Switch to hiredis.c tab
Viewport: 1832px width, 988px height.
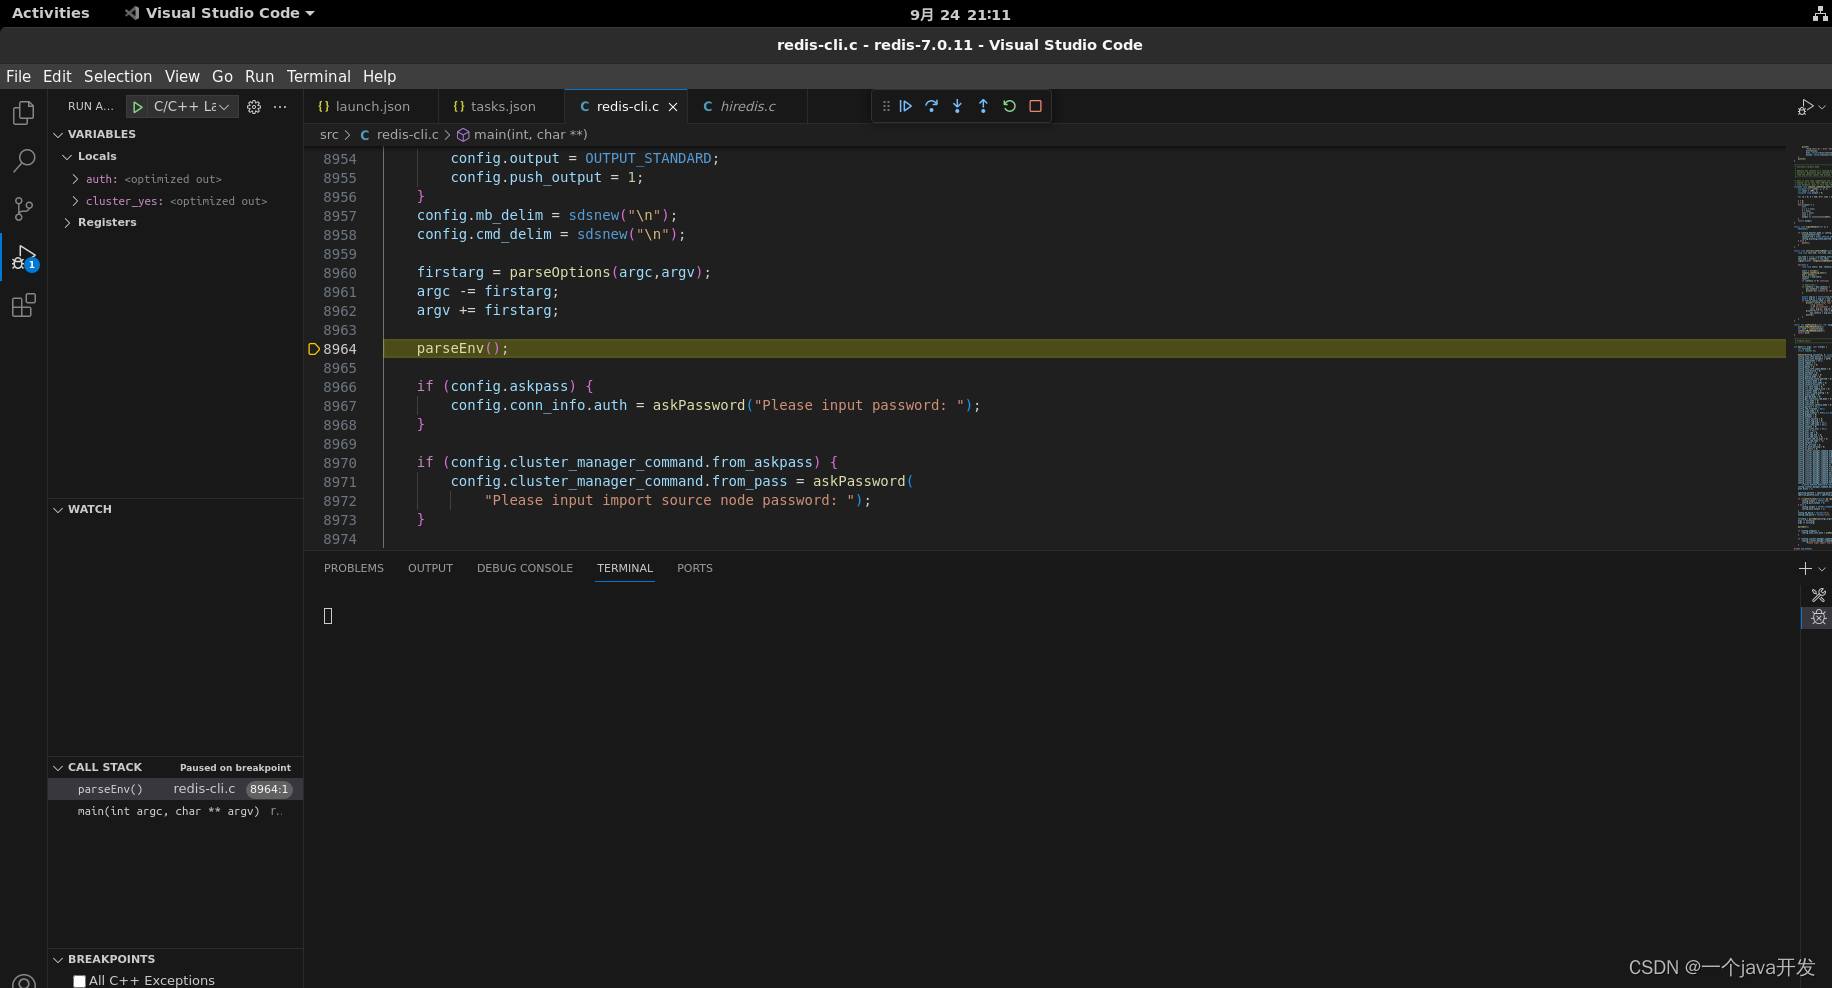point(747,107)
